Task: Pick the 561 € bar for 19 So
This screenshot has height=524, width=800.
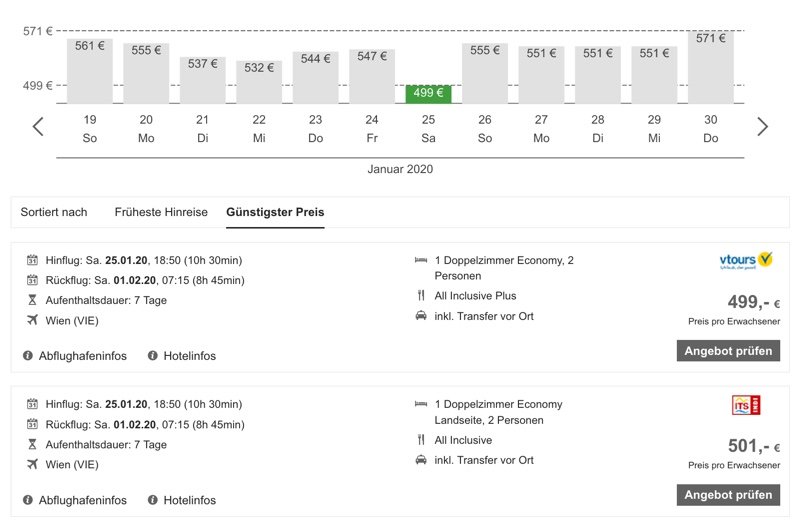Action: pos(90,71)
